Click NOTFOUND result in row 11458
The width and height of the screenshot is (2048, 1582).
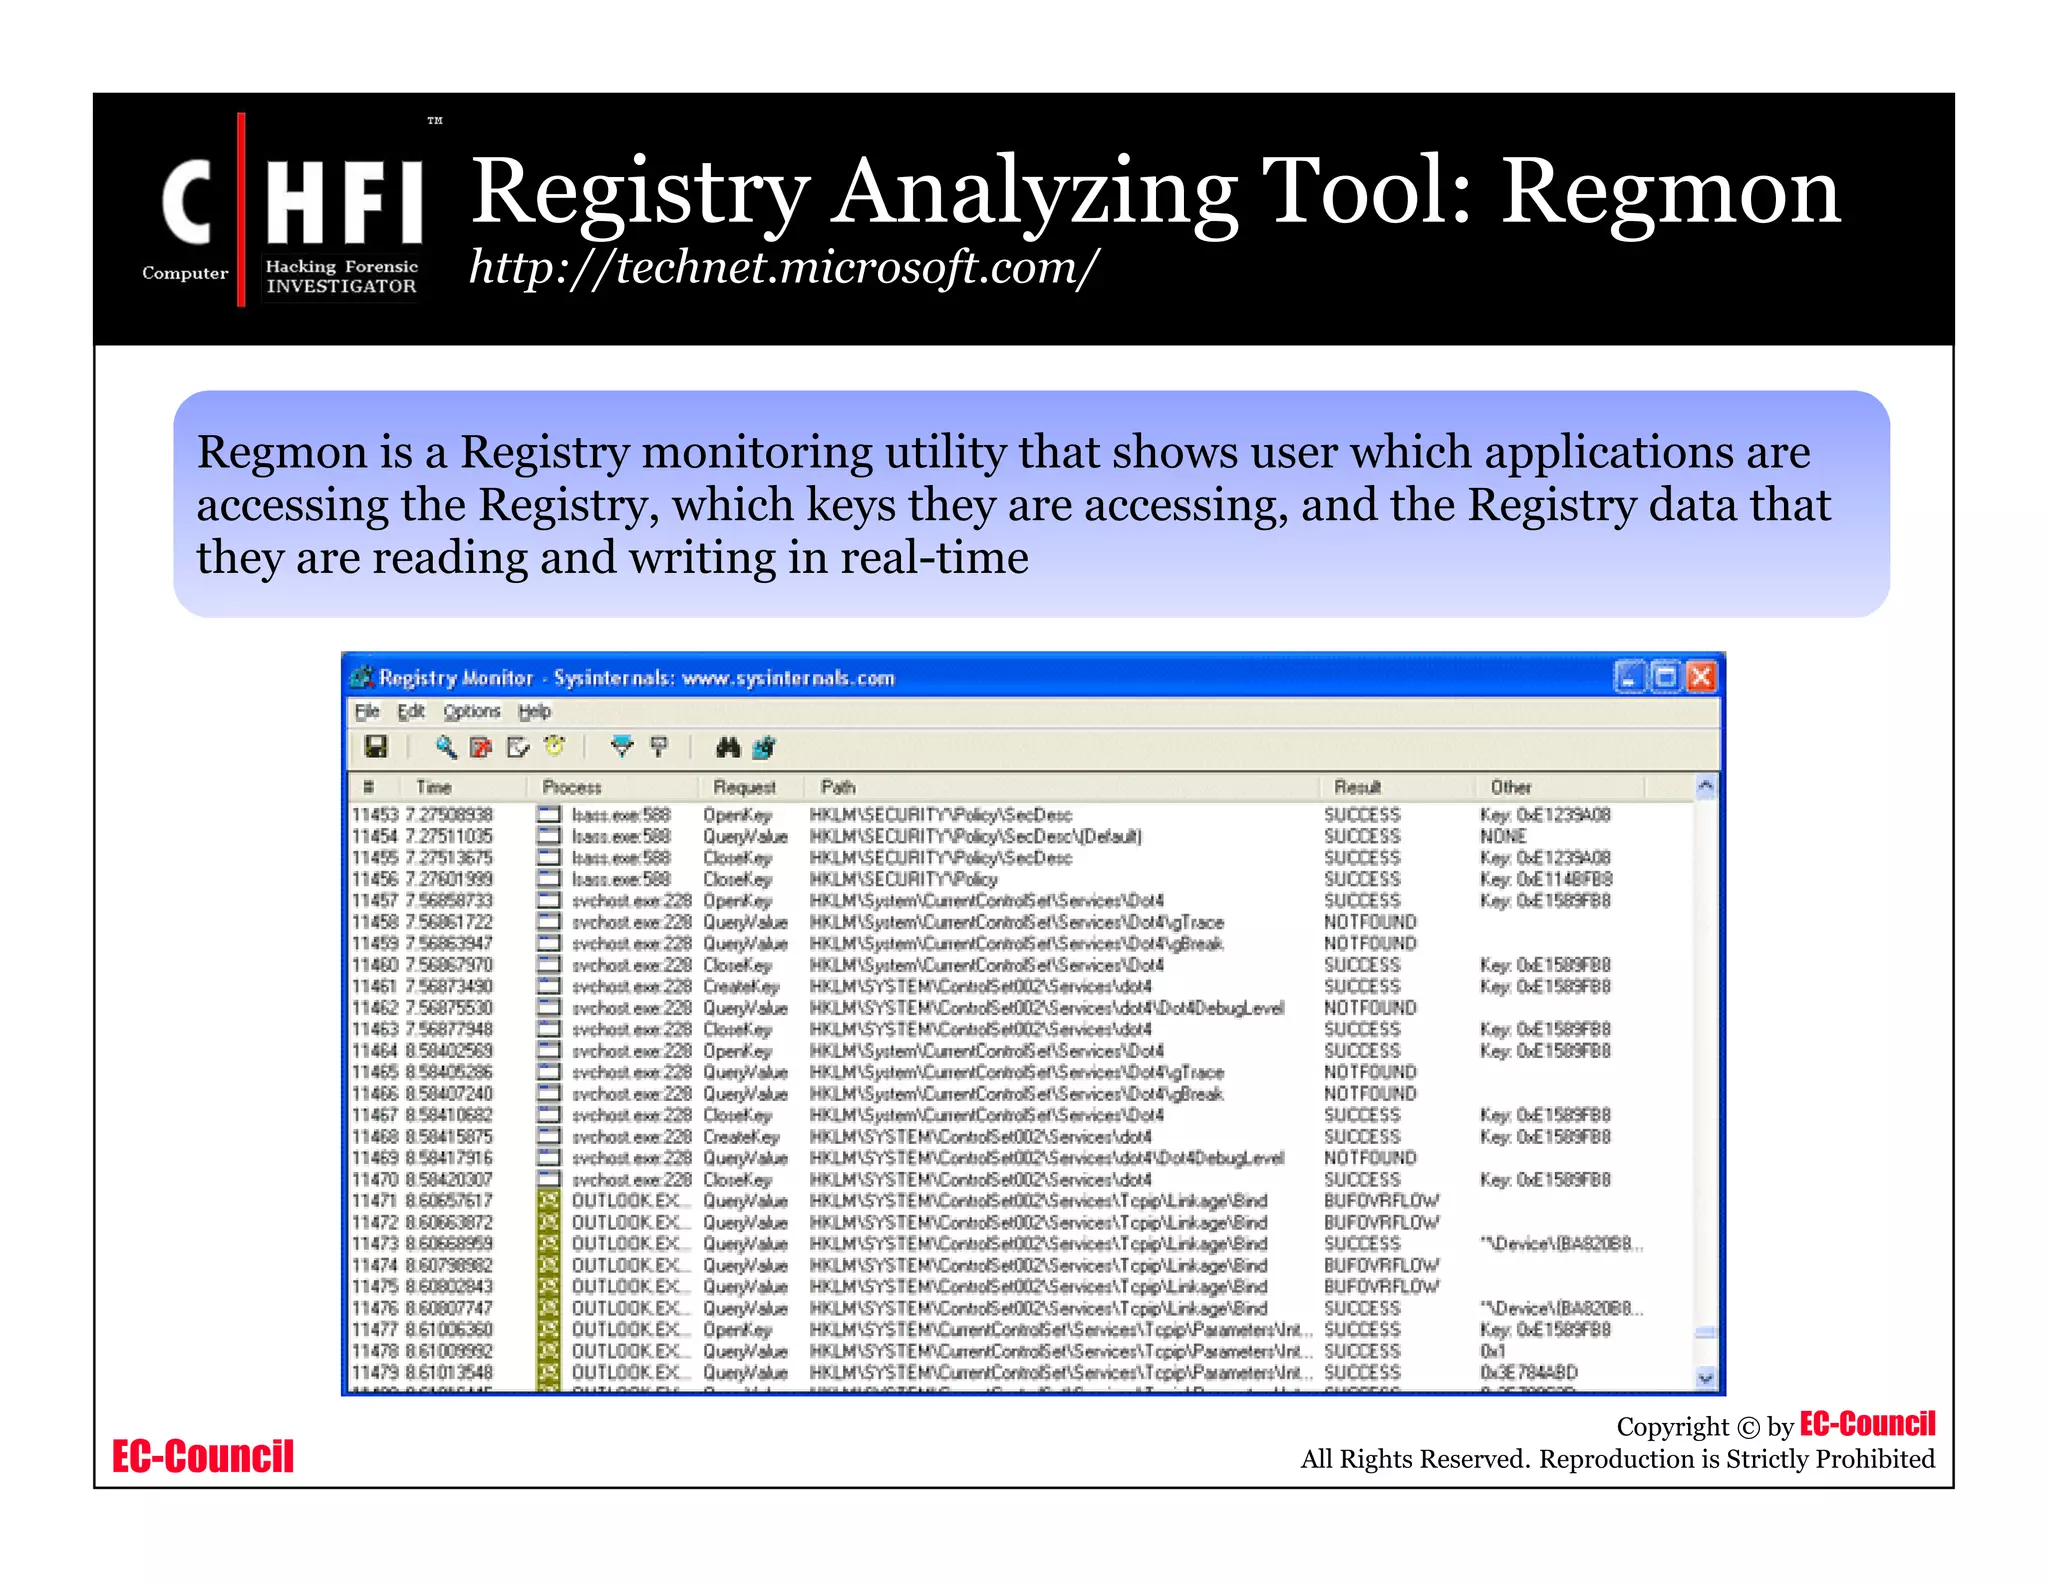coord(1370,922)
